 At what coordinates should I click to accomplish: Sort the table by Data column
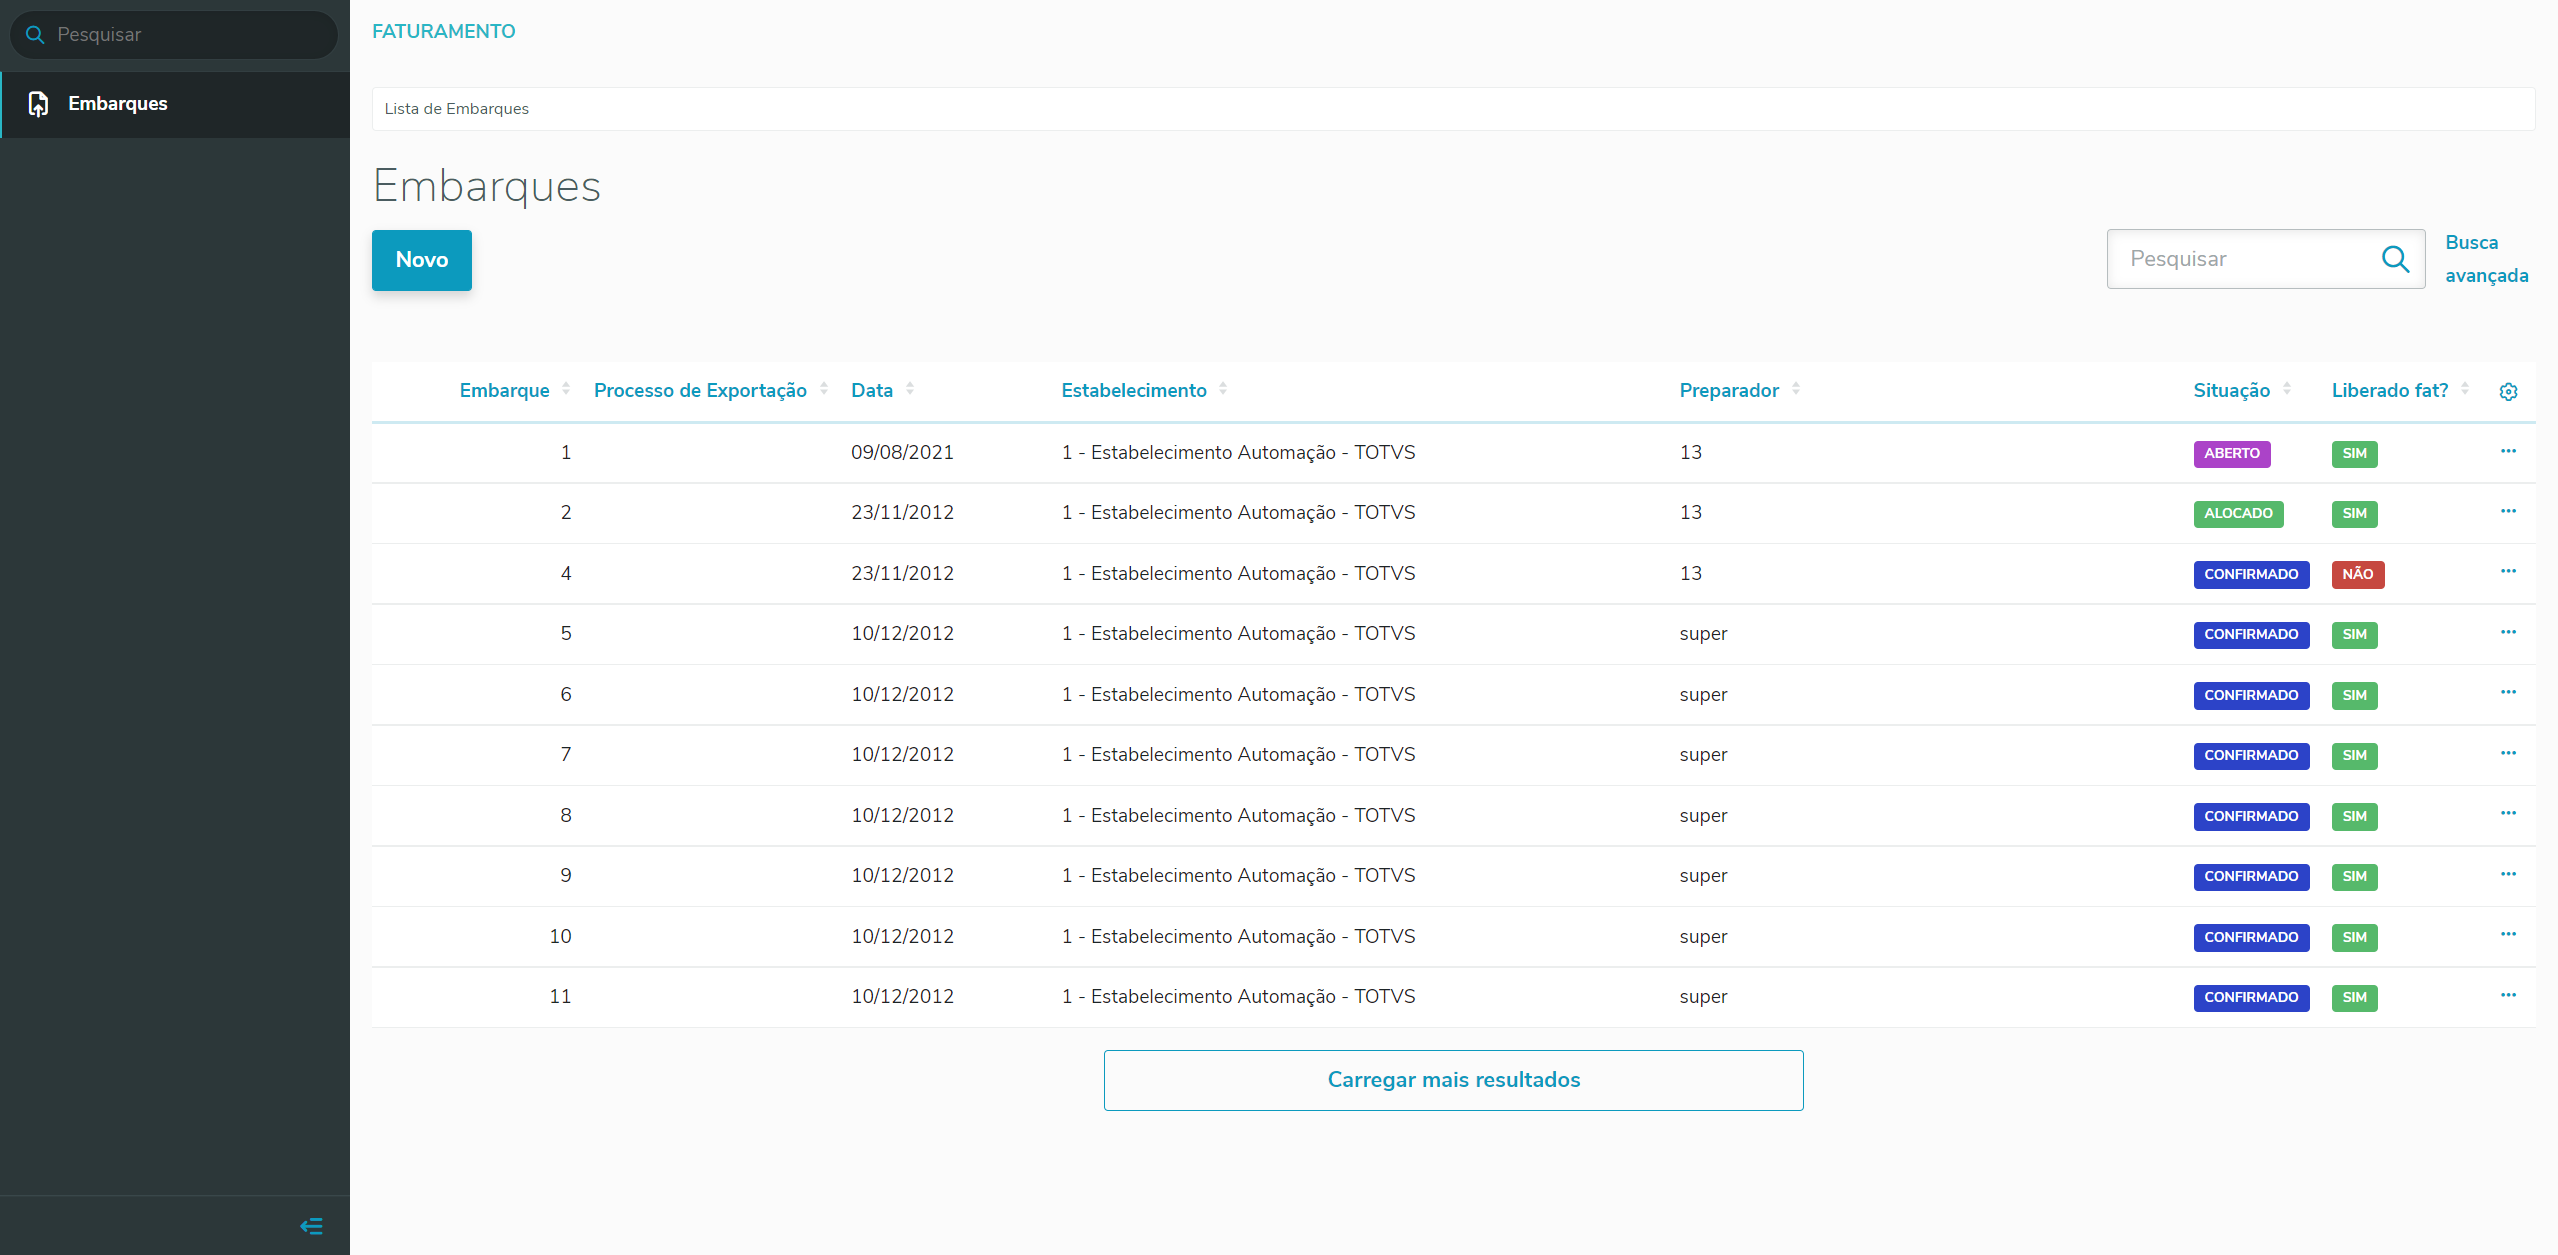coord(872,390)
